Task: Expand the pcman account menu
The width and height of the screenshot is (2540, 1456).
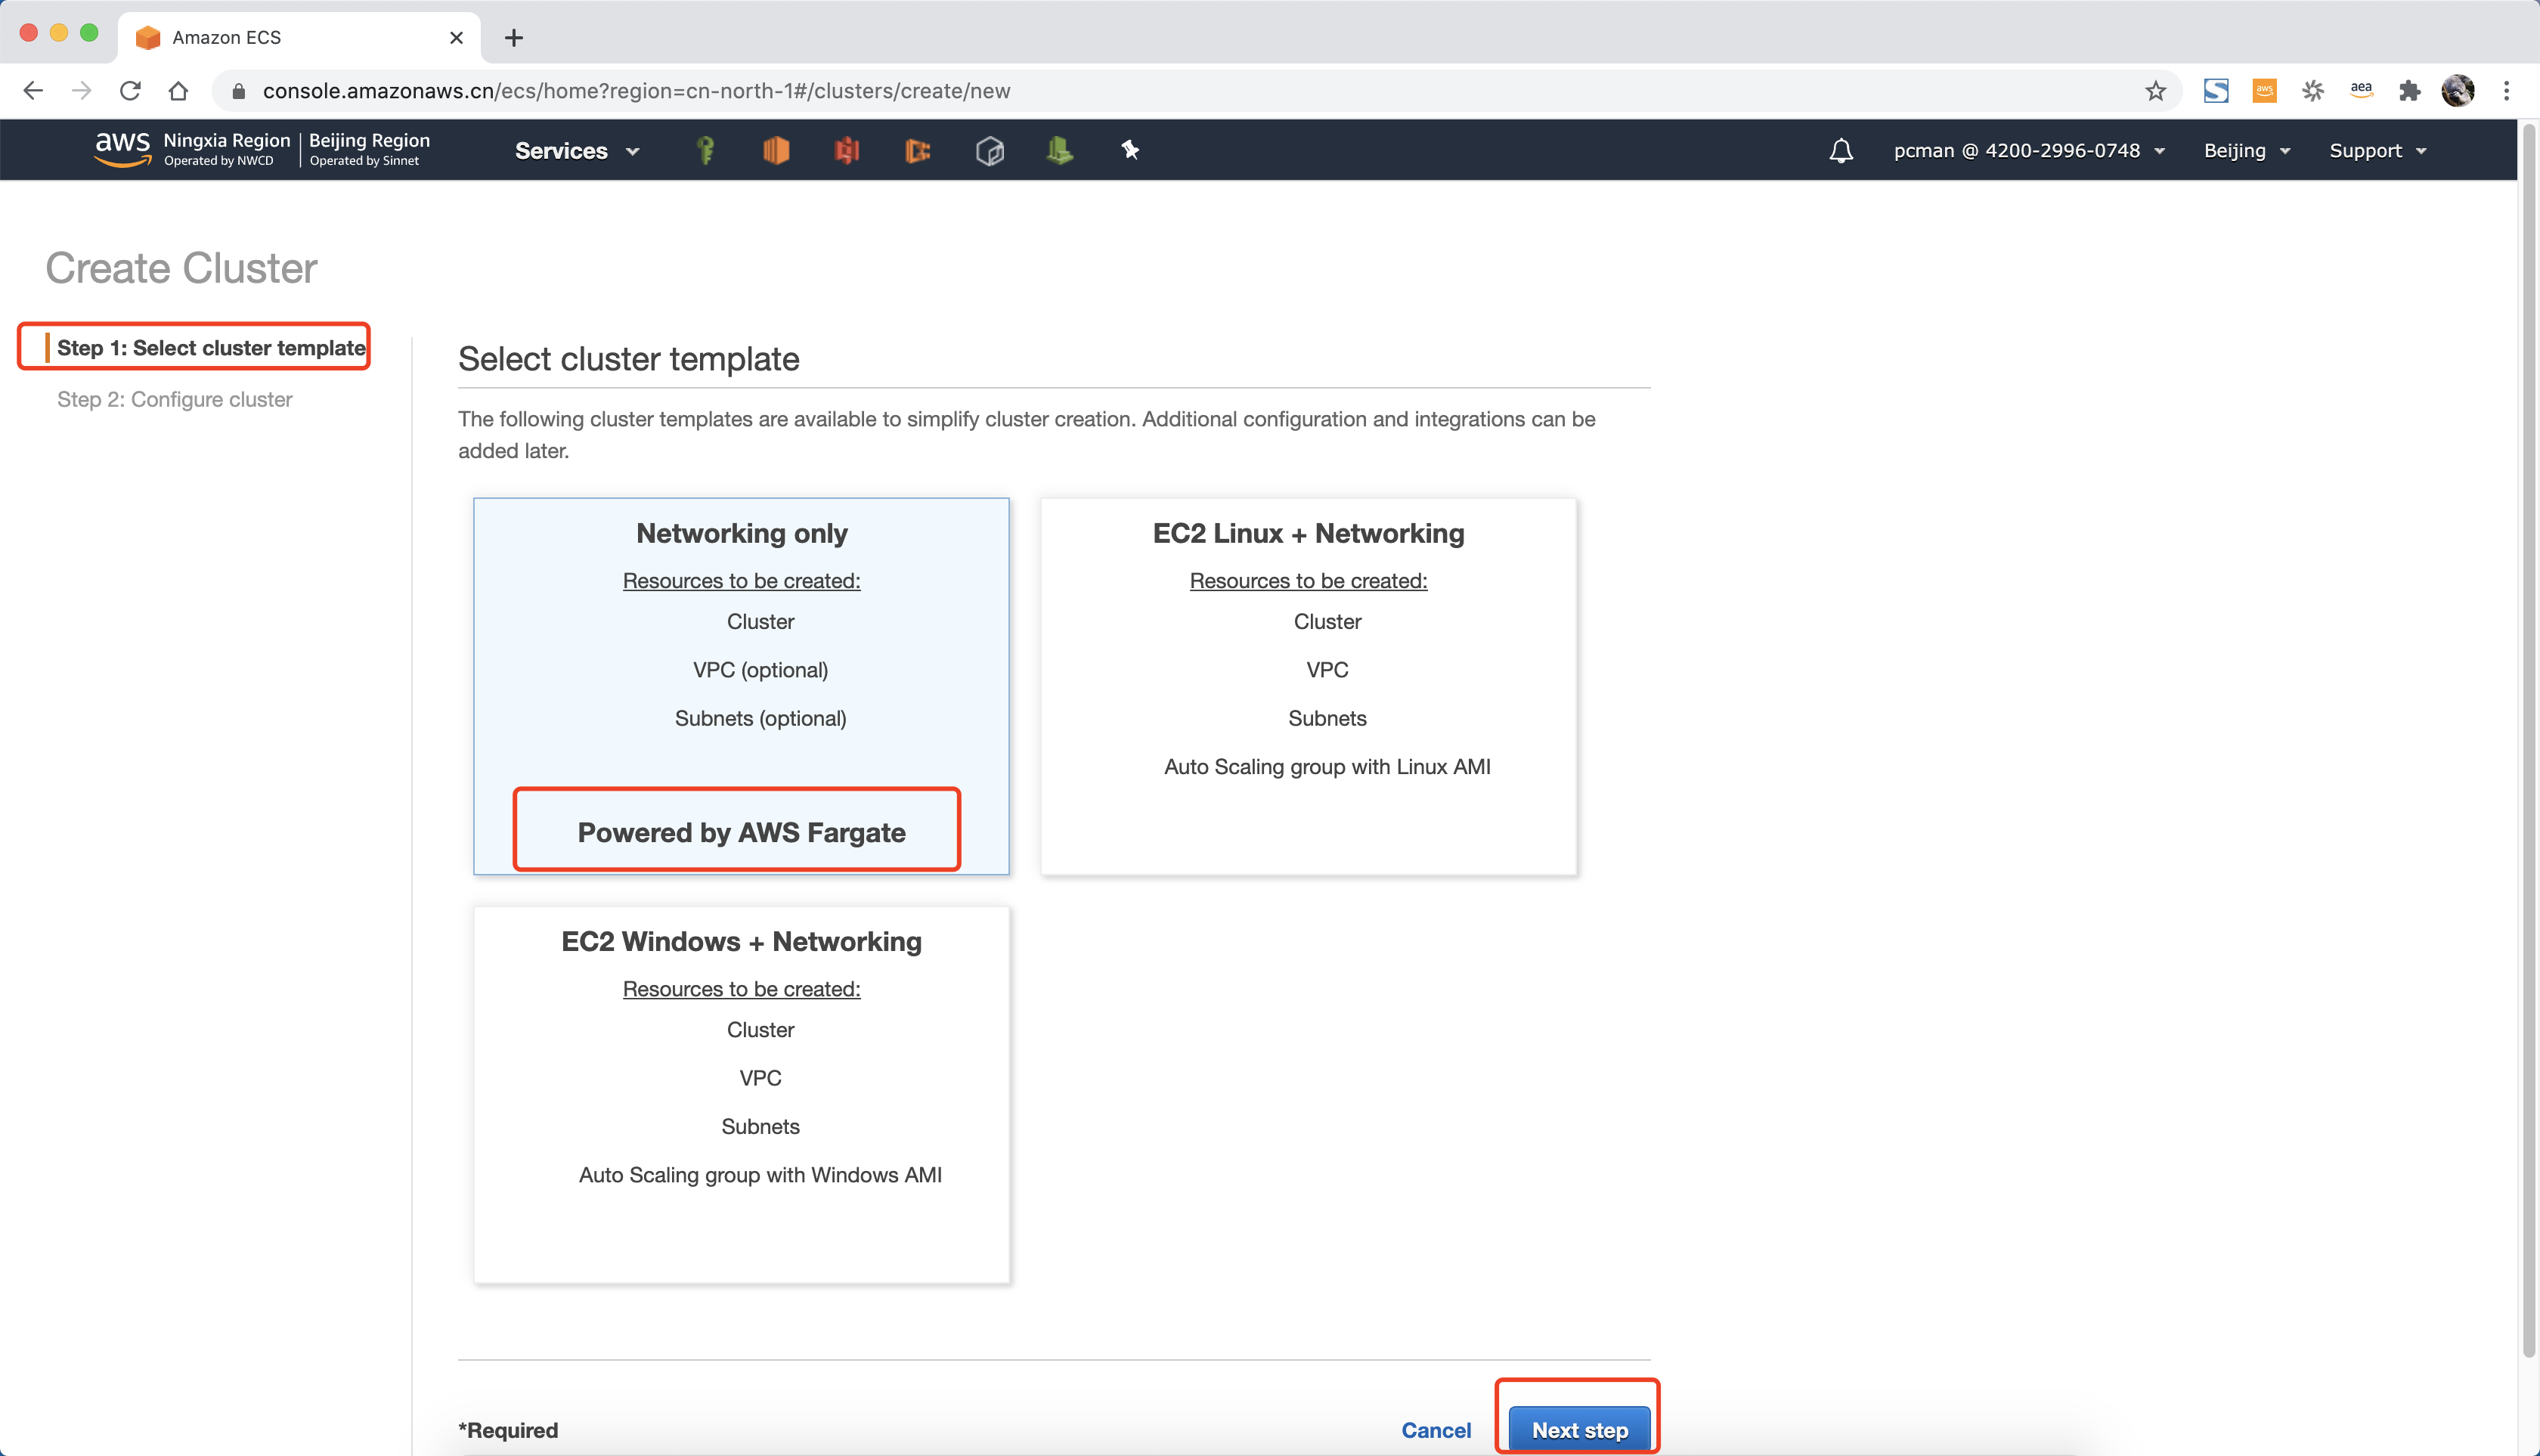Action: [x=2029, y=151]
